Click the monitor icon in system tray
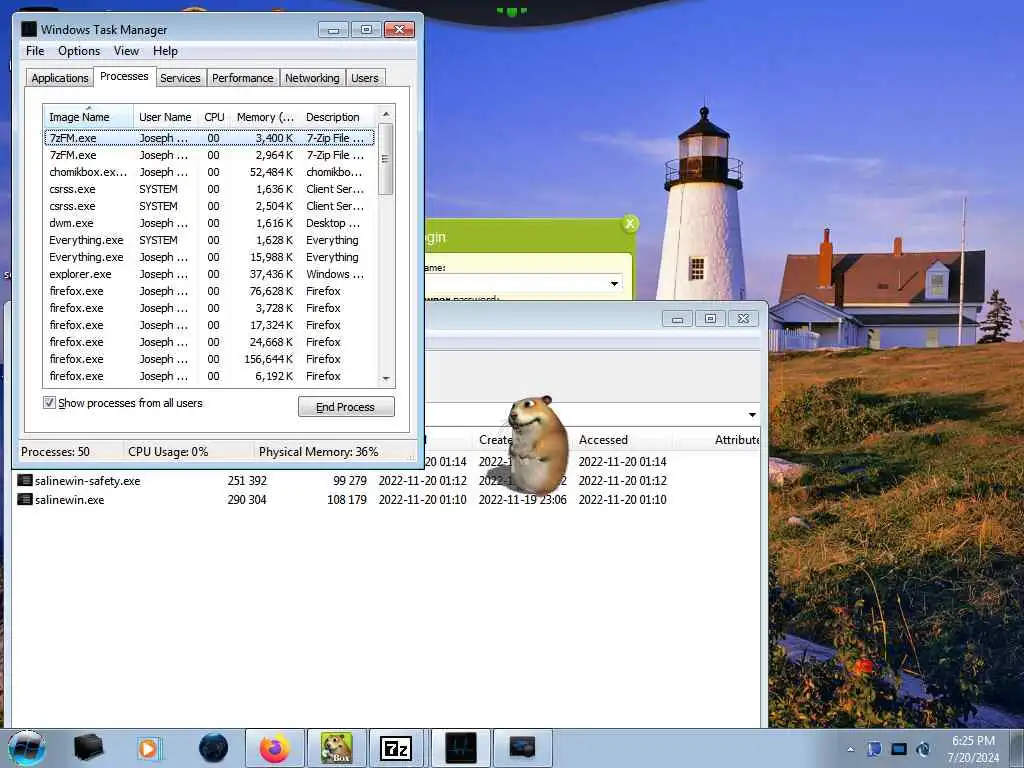 (x=899, y=749)
